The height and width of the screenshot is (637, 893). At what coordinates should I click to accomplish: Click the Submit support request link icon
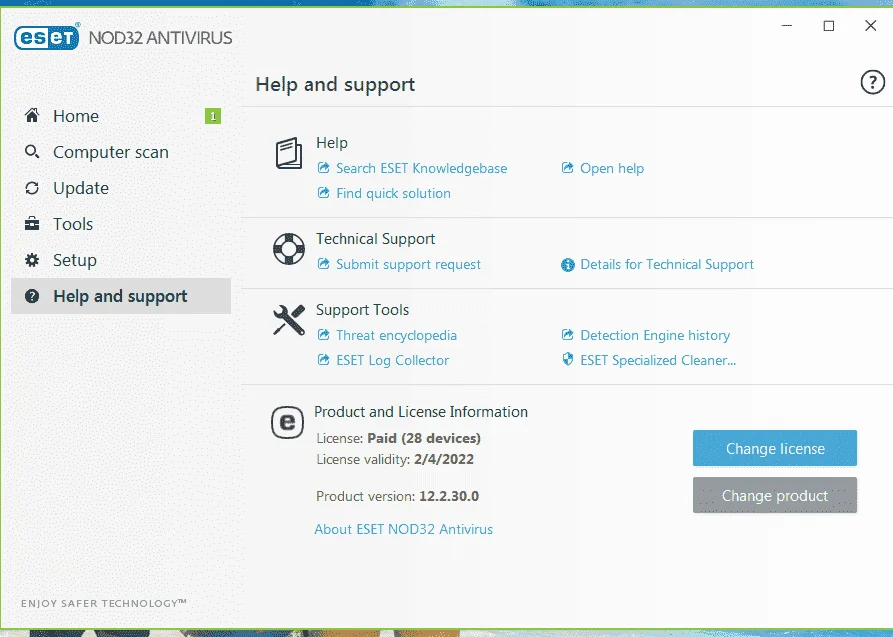pyautogui.click(x=323, y=264)
